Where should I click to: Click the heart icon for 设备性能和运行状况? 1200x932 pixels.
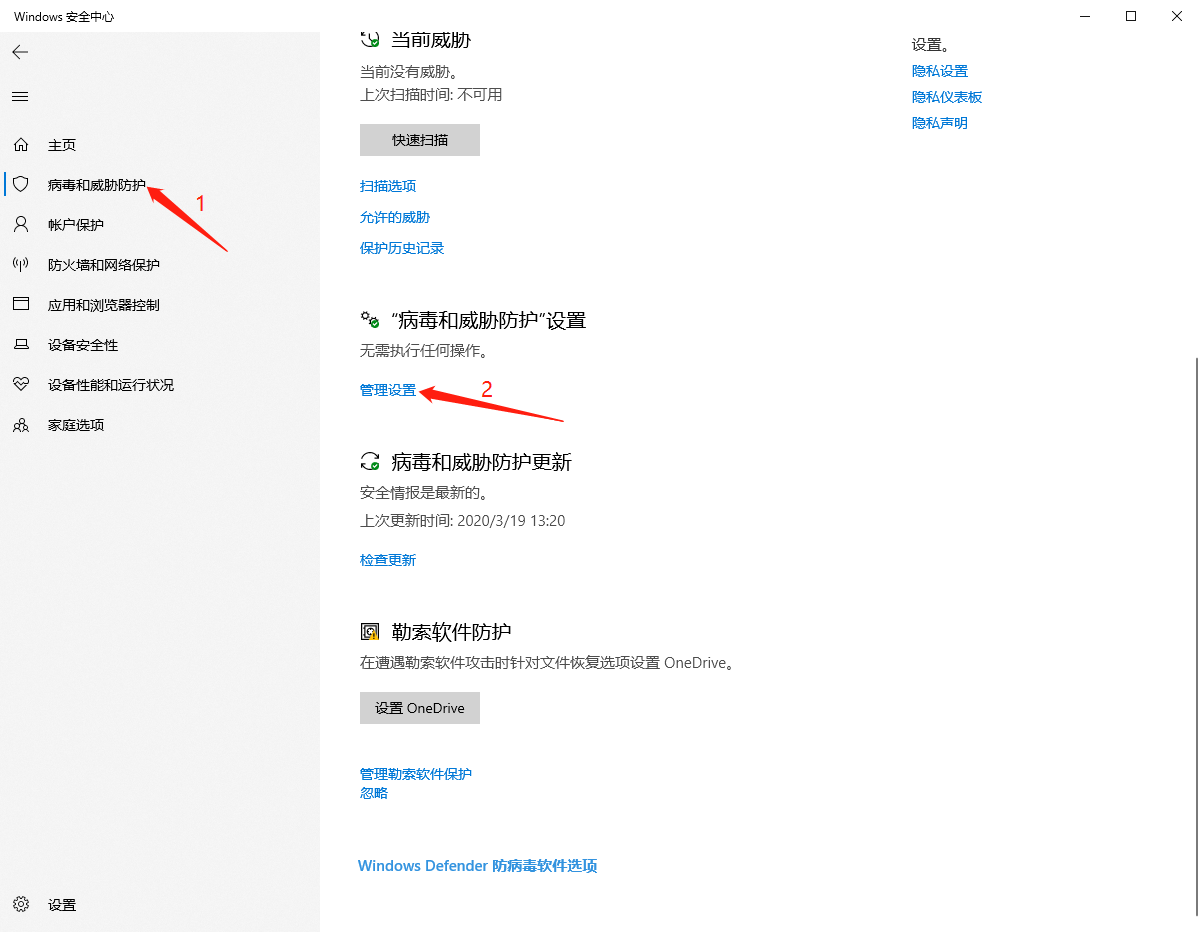[20, 385]
